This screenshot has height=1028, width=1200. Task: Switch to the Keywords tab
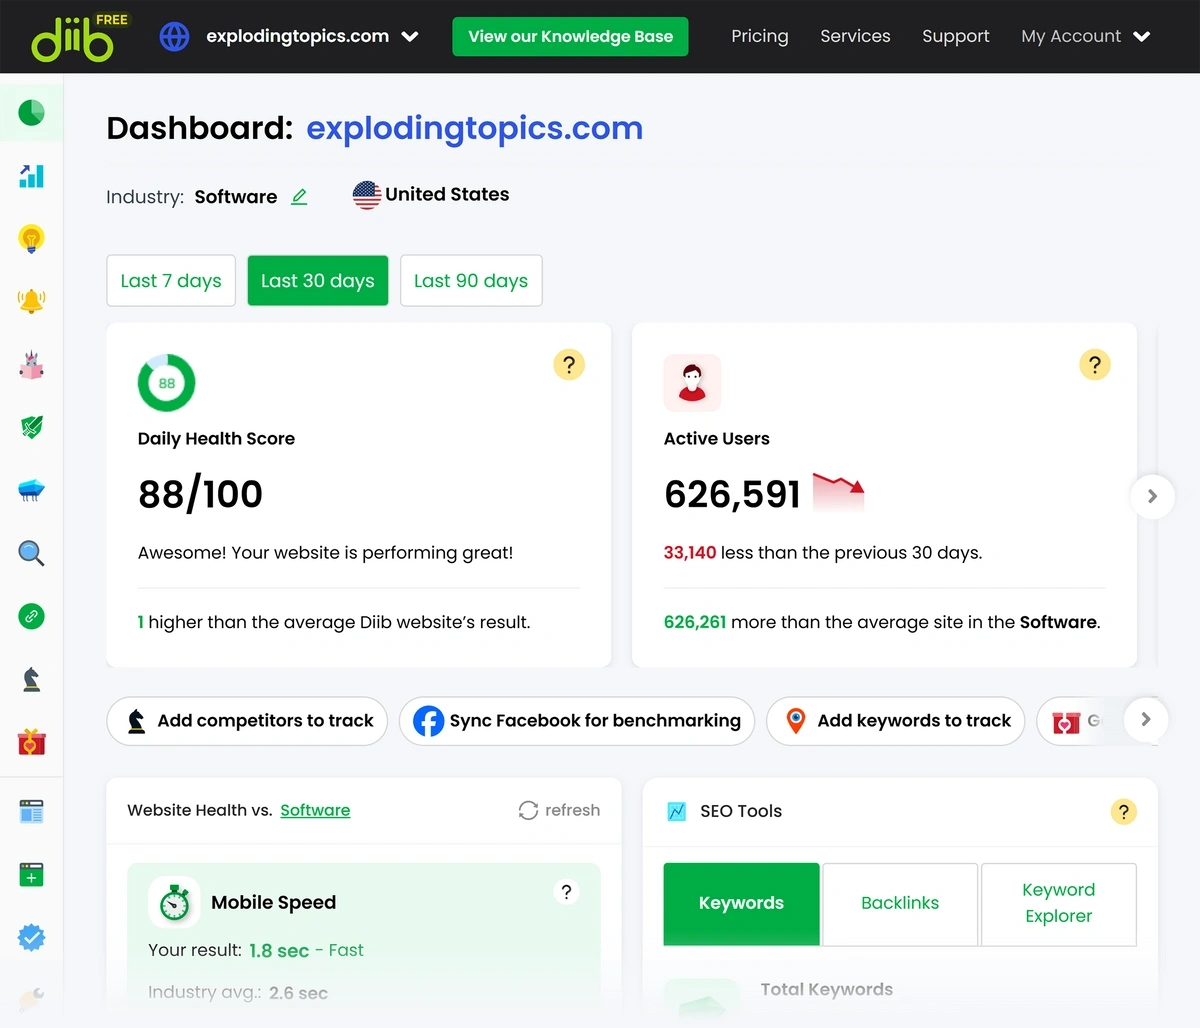pos(741,904)
